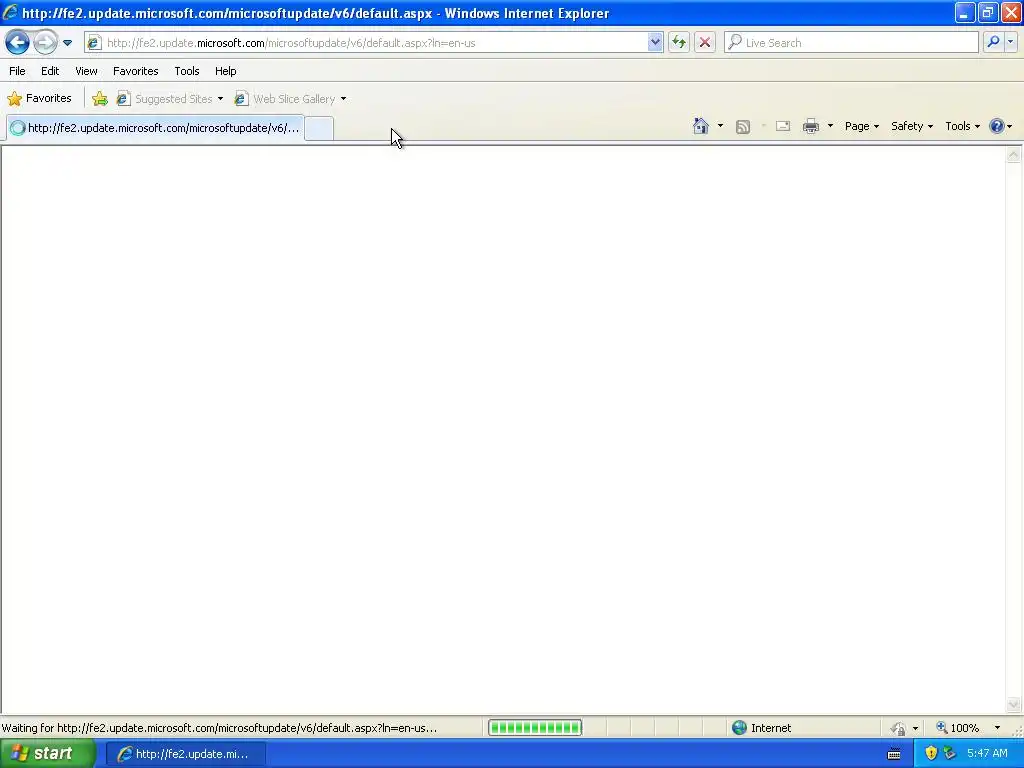
Task: Click the Internet zone globe icon
Action: (739, 728)
